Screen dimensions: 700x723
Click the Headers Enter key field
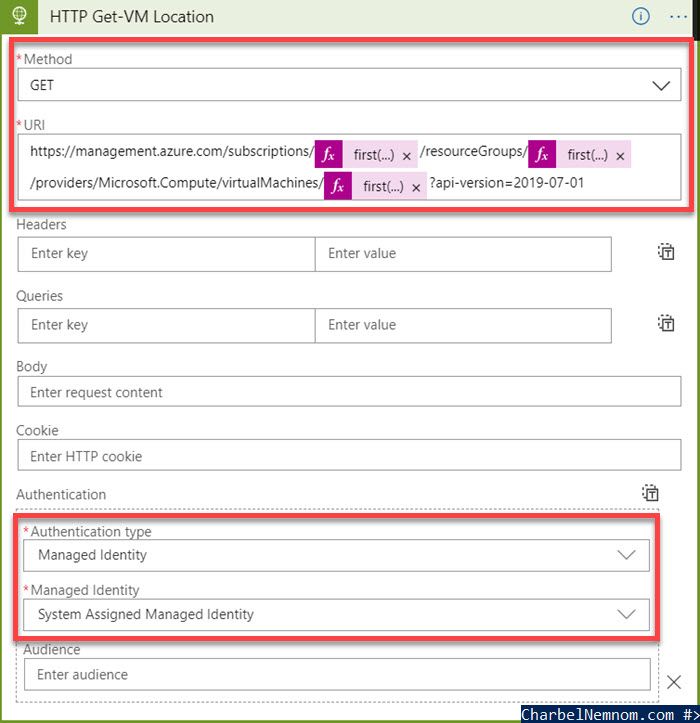point(166,254)
